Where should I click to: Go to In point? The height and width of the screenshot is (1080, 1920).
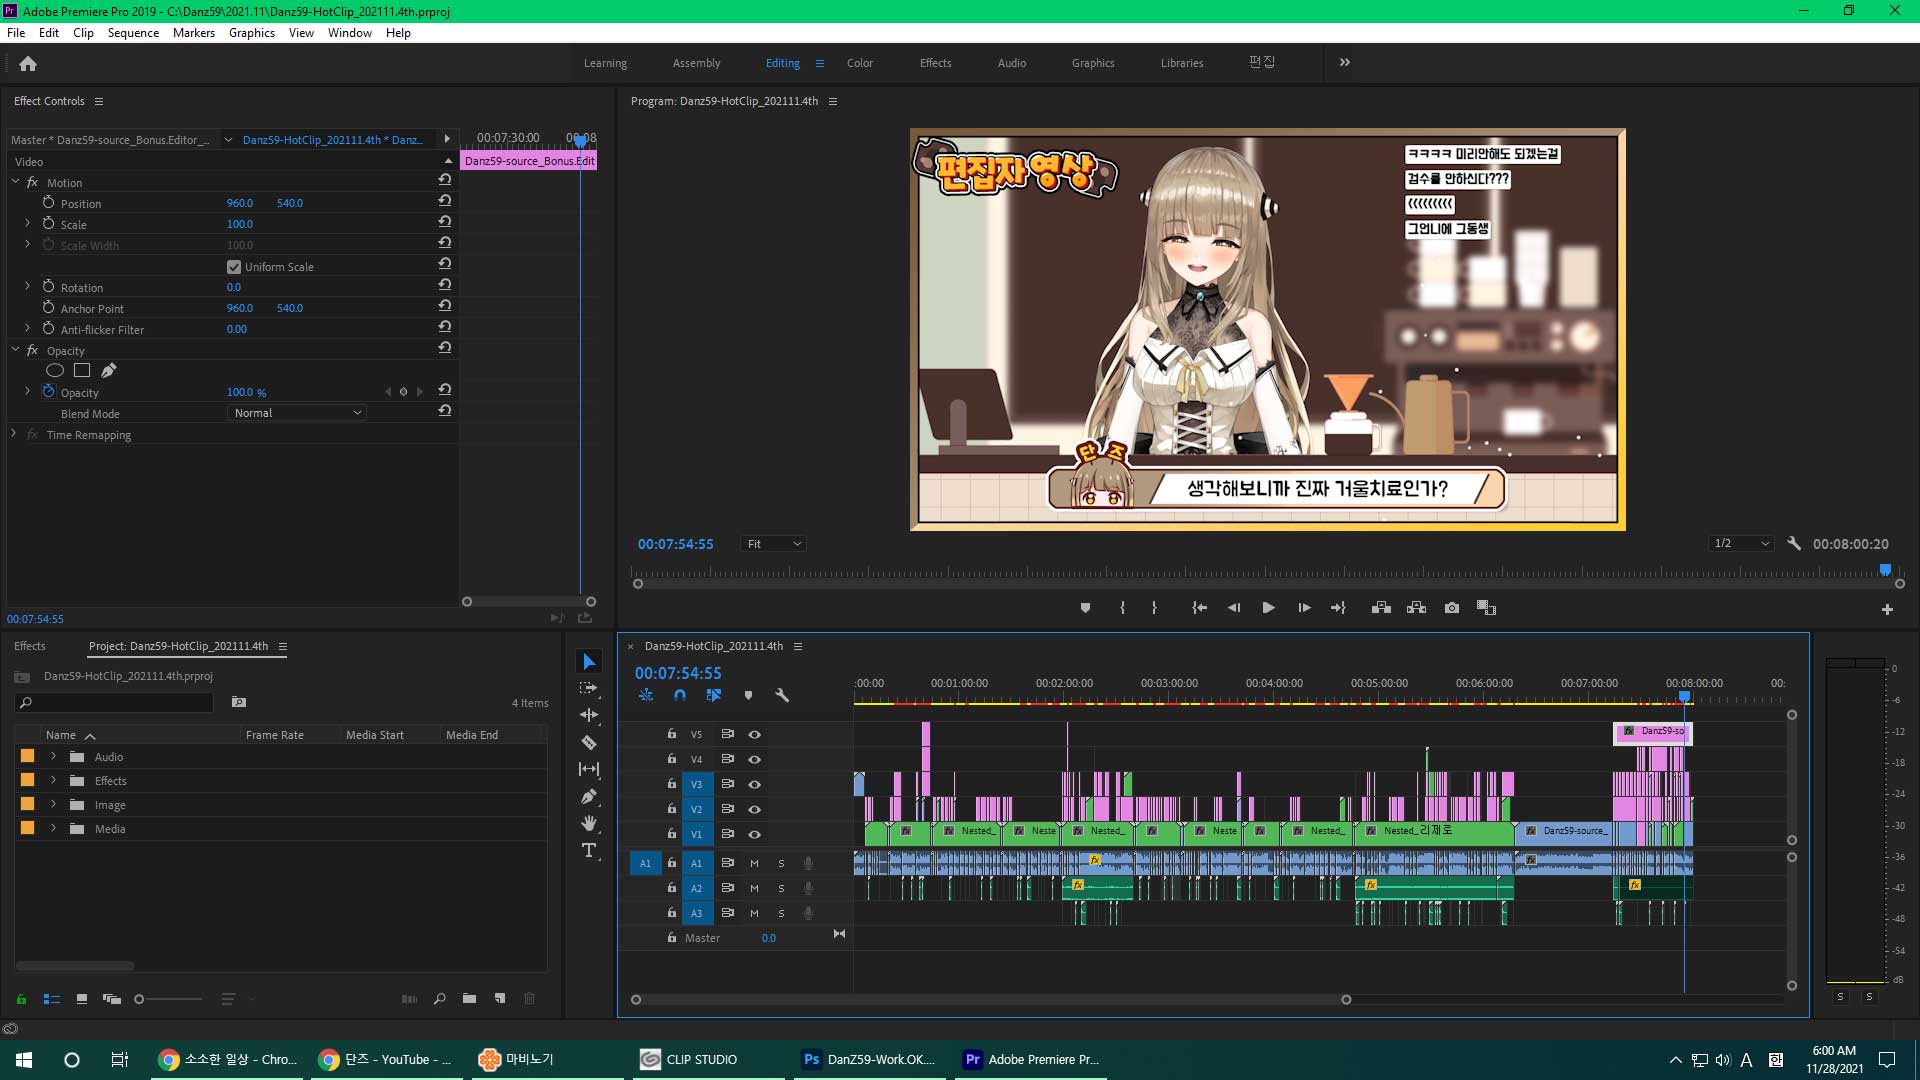(x=1199, y=608)
